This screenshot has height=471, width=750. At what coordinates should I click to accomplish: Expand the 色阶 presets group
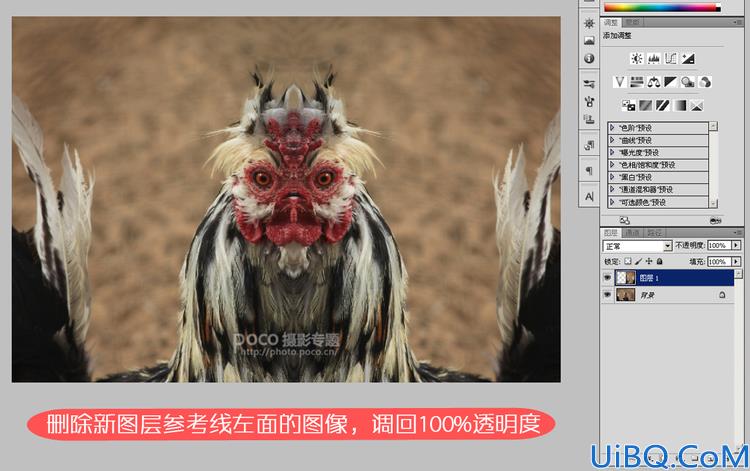click(612, 128)
